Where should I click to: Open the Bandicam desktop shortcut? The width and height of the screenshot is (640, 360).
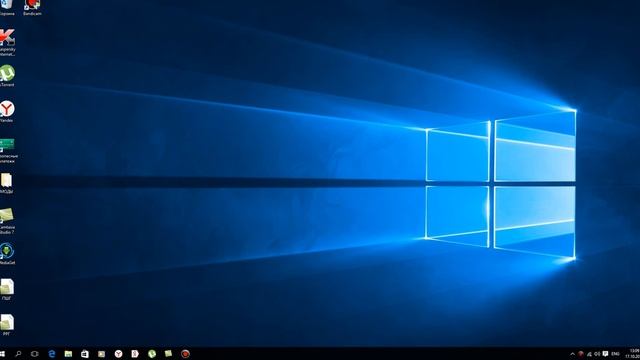32,7
